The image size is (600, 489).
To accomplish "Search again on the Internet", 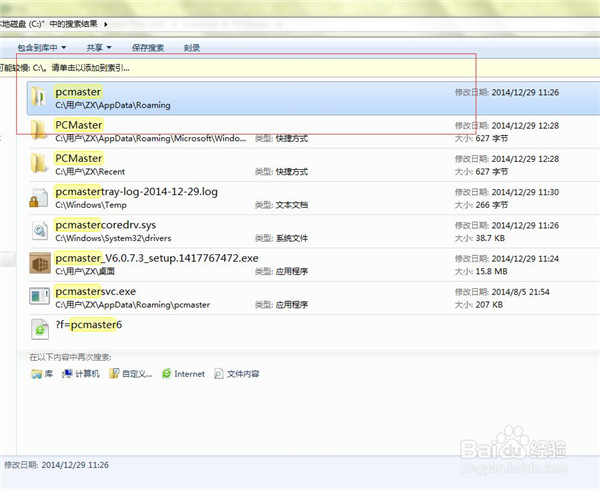I will click(182, 374).
